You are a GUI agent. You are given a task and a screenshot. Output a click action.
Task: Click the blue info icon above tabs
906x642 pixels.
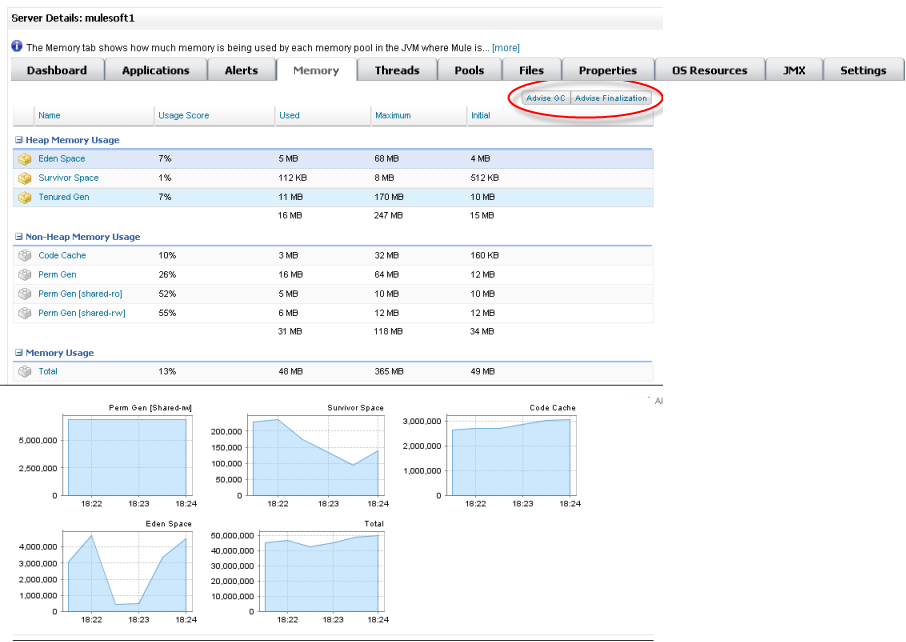17,47
